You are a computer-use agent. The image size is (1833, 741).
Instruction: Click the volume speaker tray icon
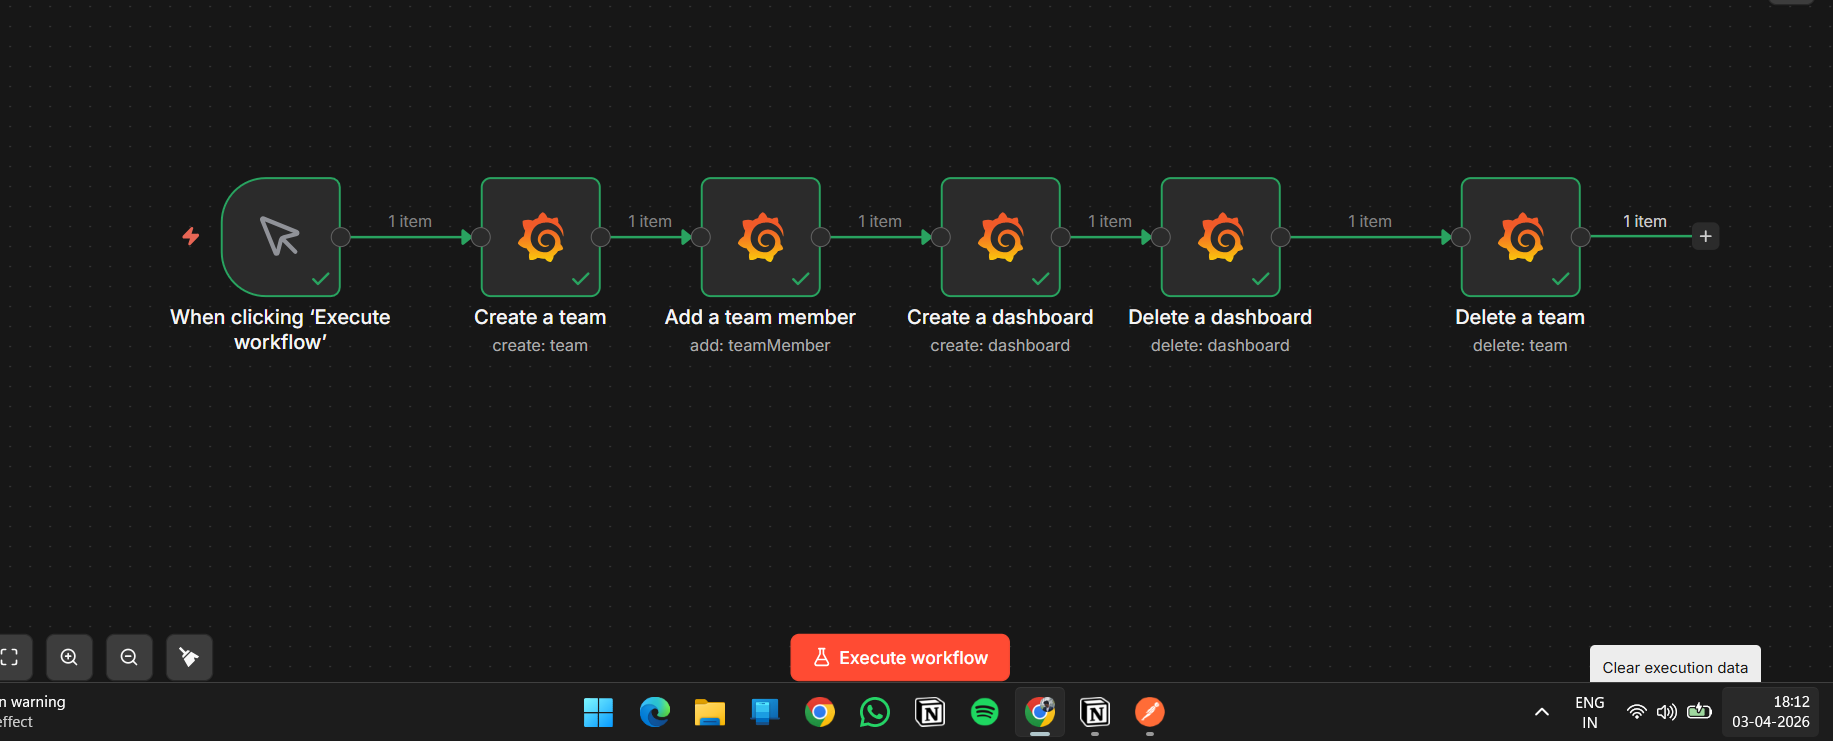coord(1666,712)
